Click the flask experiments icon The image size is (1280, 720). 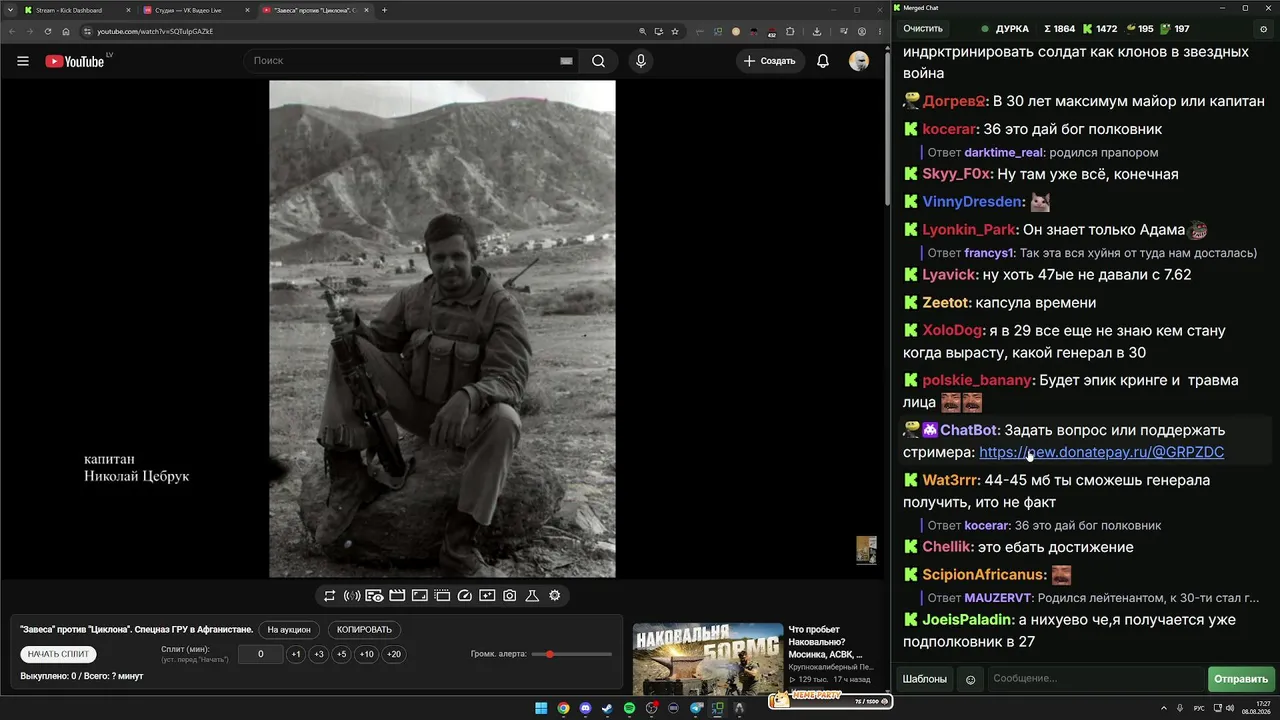click(532, 596)
